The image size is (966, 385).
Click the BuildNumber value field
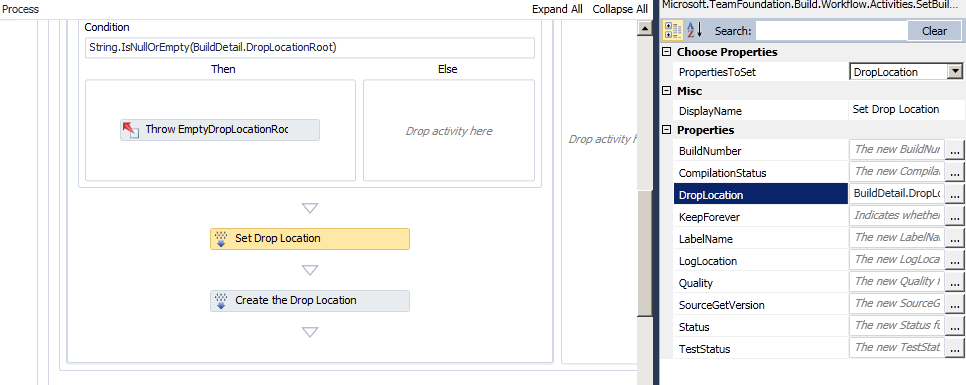pyautogui.click(x=897, y=150)
